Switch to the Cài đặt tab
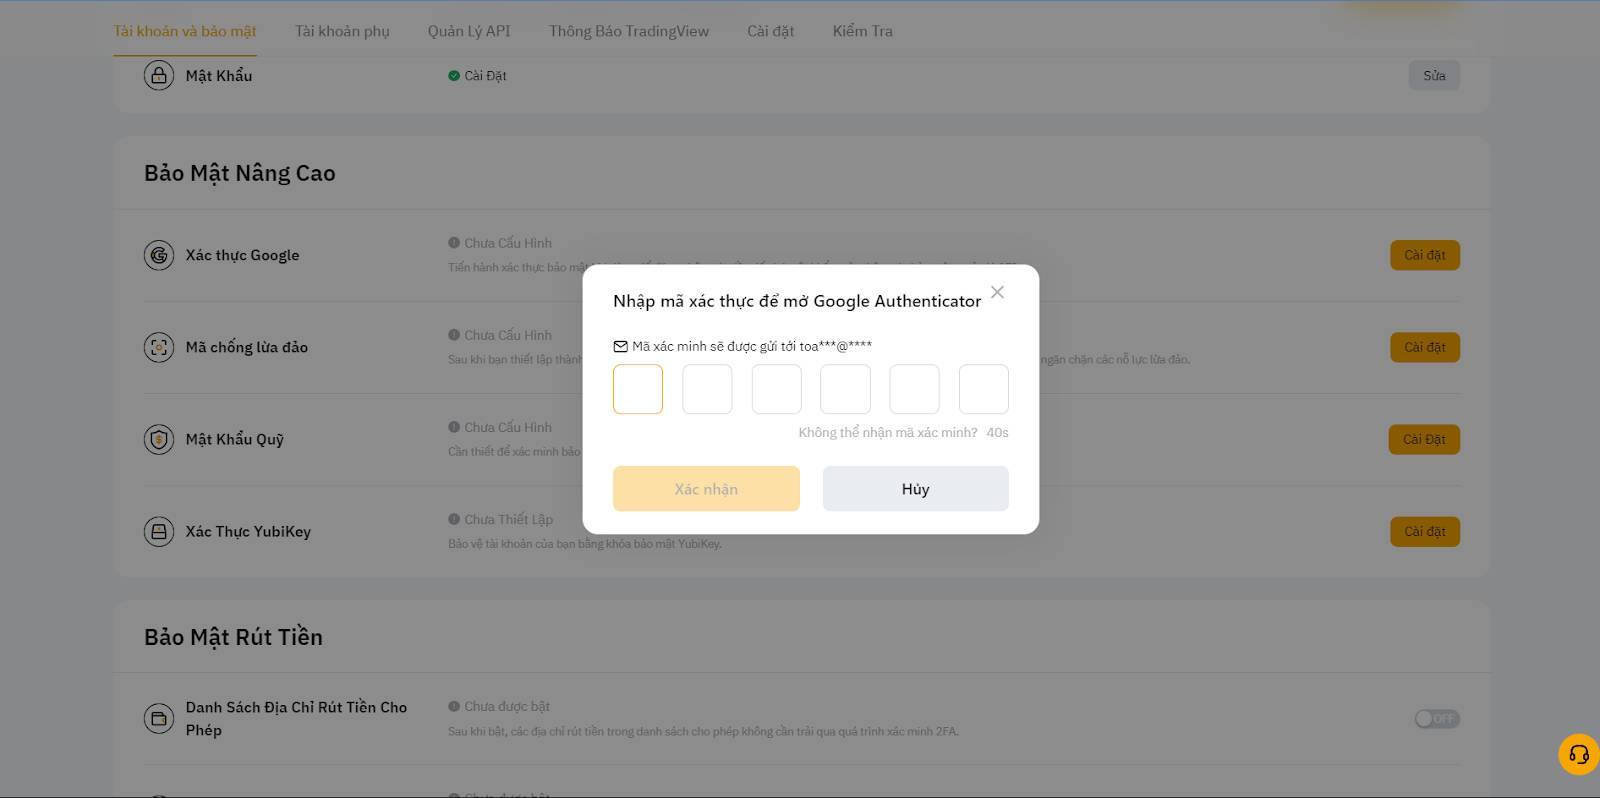The height and width of the screenshot is (798, 1600). (771, 31)
